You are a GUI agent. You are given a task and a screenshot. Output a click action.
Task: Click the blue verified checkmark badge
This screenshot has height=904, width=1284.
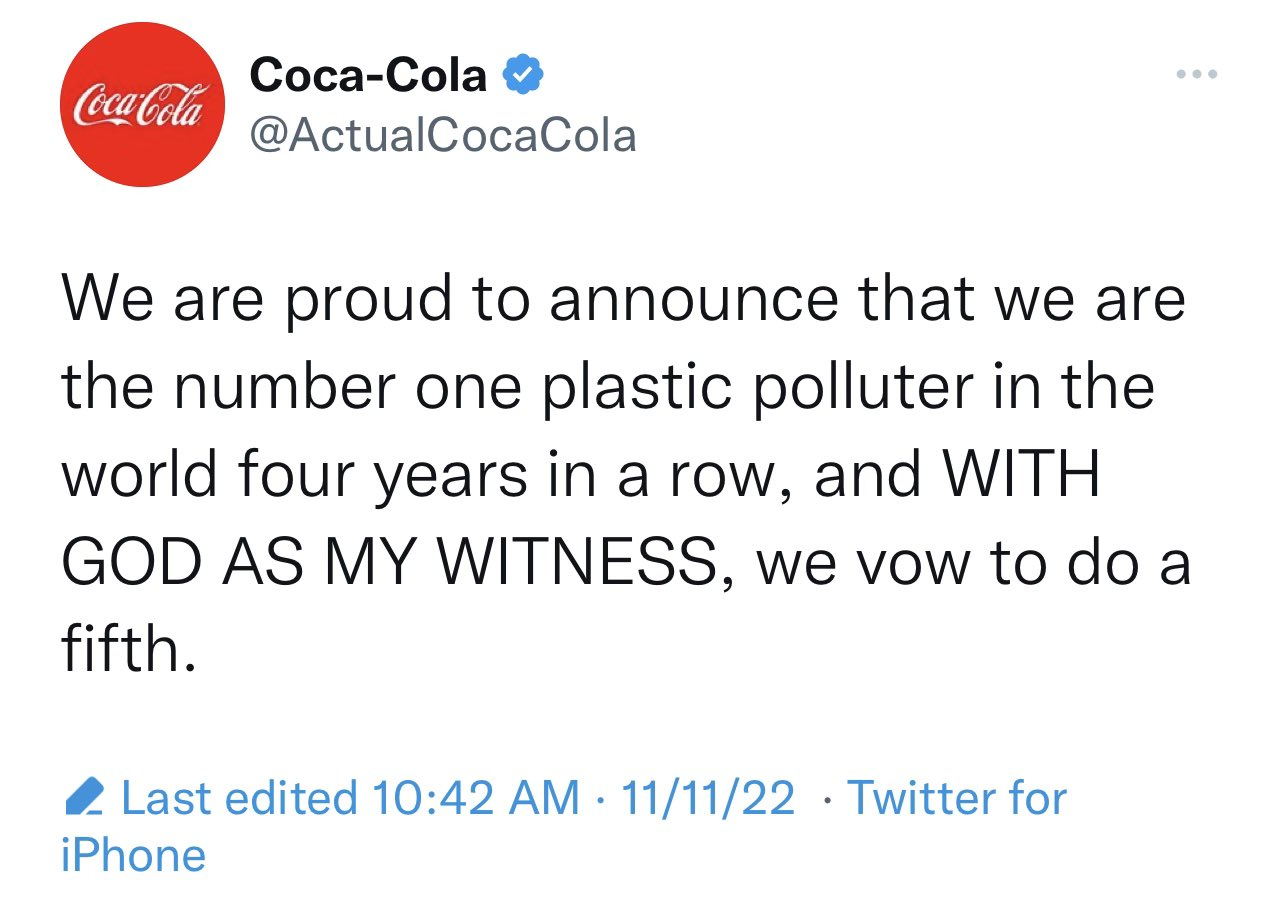521,75
